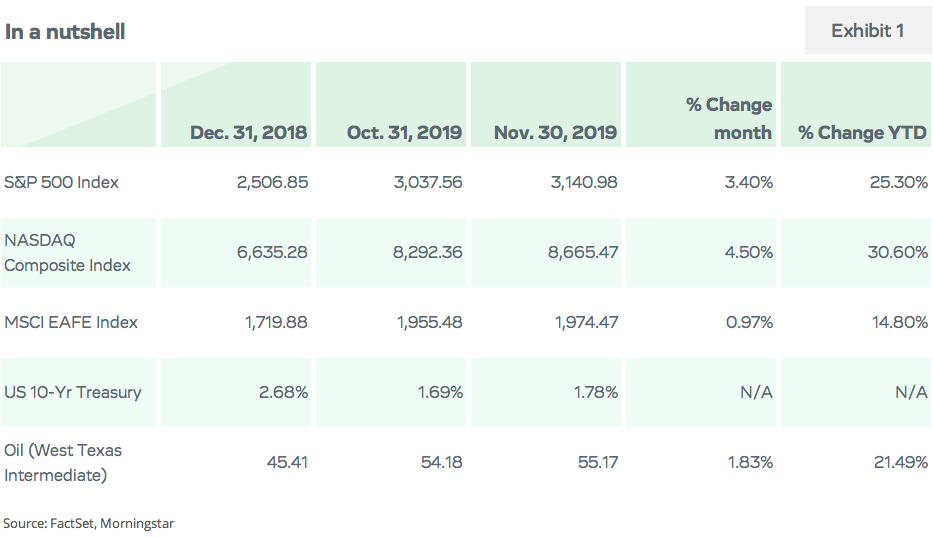The width and height of the screenshot is (933, 537).
Task: Select the S&P 500 Index row label
Action: [x=61, y=182]
